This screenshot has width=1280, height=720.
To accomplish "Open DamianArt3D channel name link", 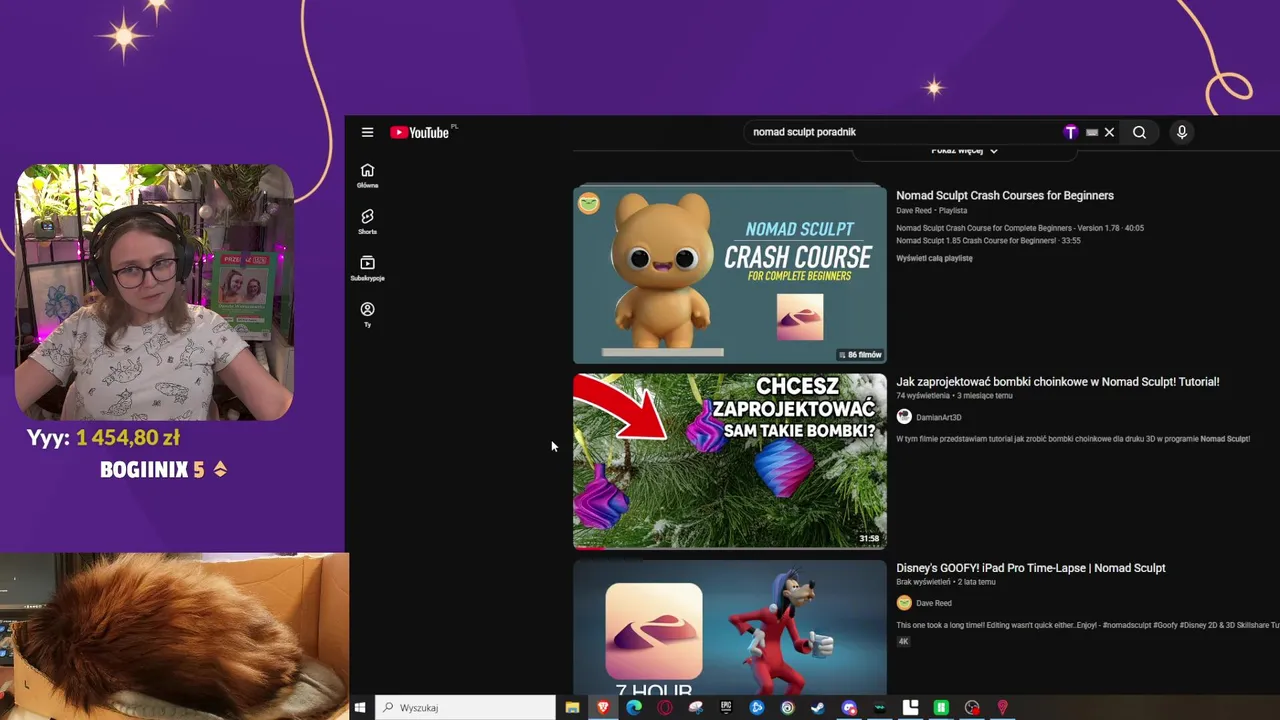I will pyautogui.click(x=938, y=417).
